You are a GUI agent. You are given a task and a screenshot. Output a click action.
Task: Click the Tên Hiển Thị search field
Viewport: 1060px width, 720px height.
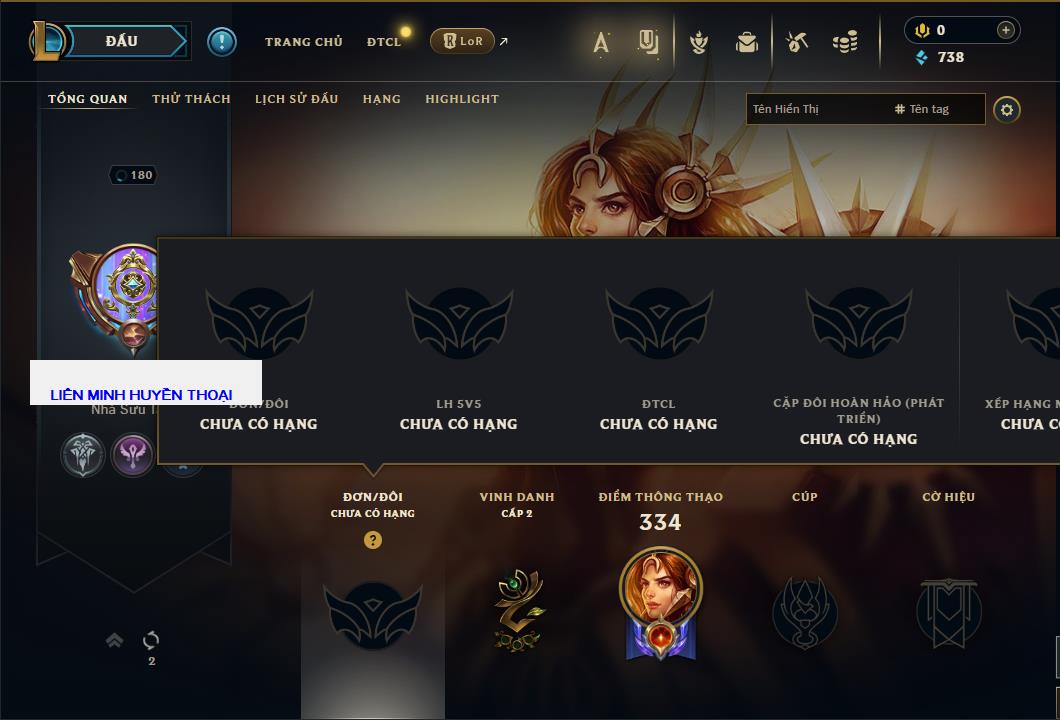click(x=818, y=109)
